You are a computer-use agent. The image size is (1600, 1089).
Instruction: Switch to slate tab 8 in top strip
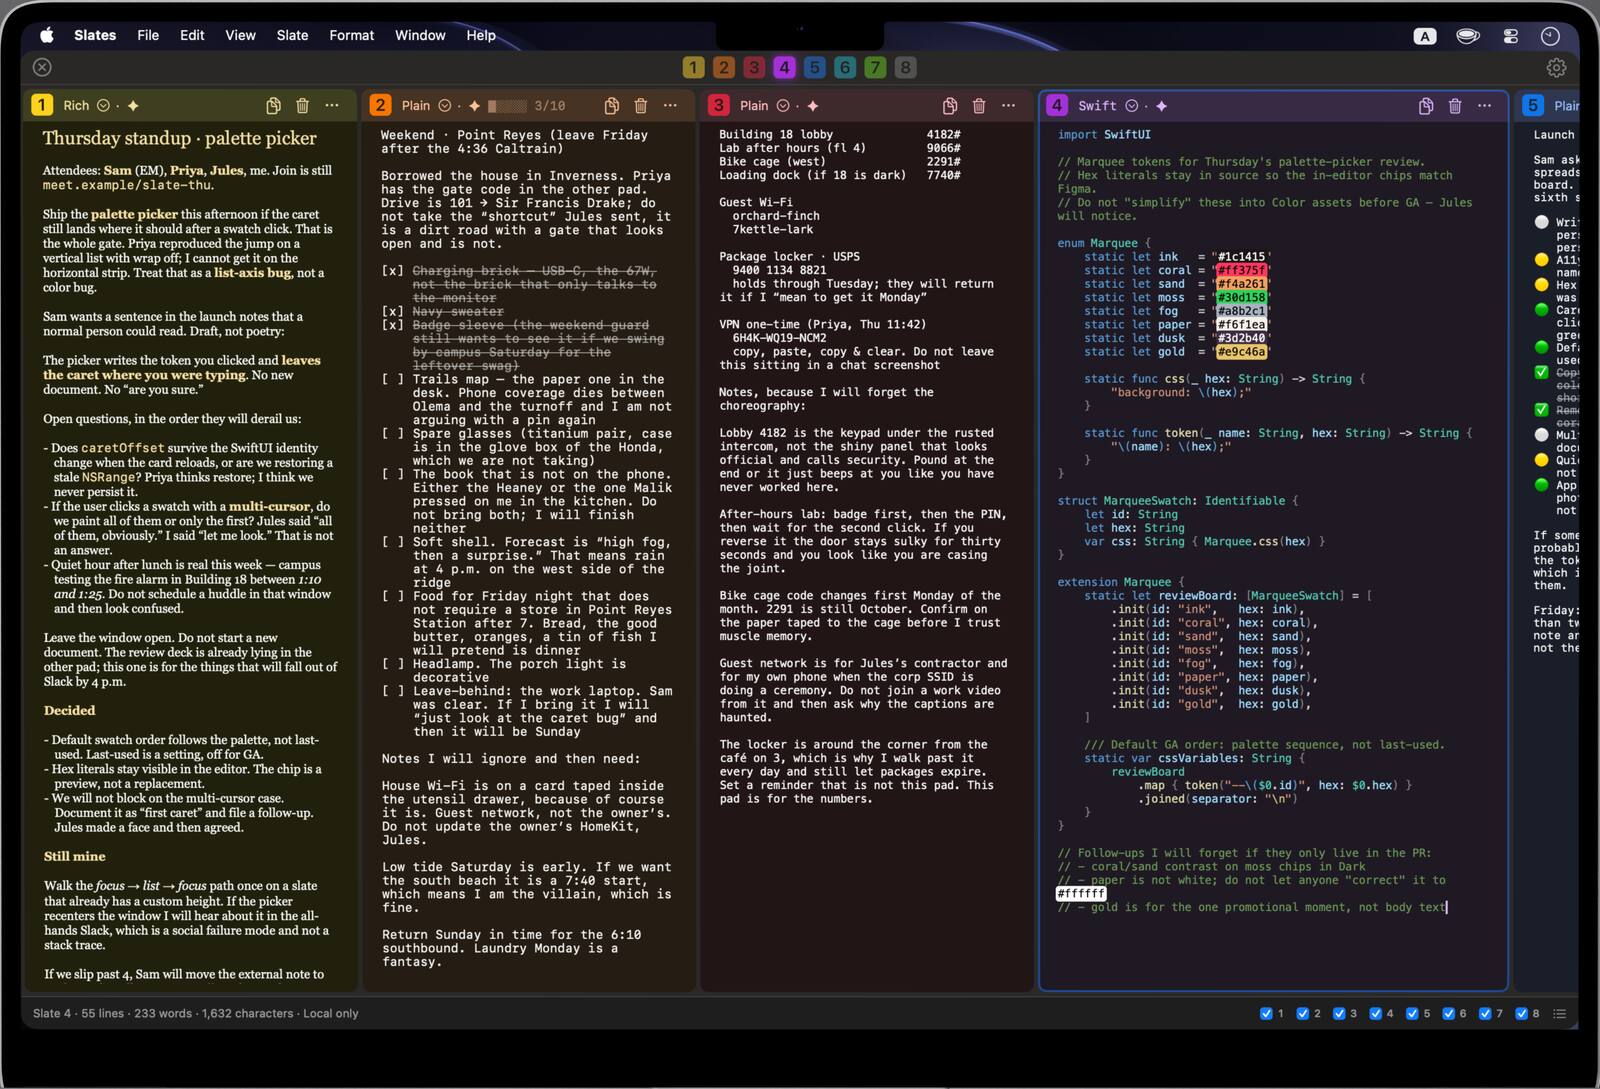tap(905, 67)
